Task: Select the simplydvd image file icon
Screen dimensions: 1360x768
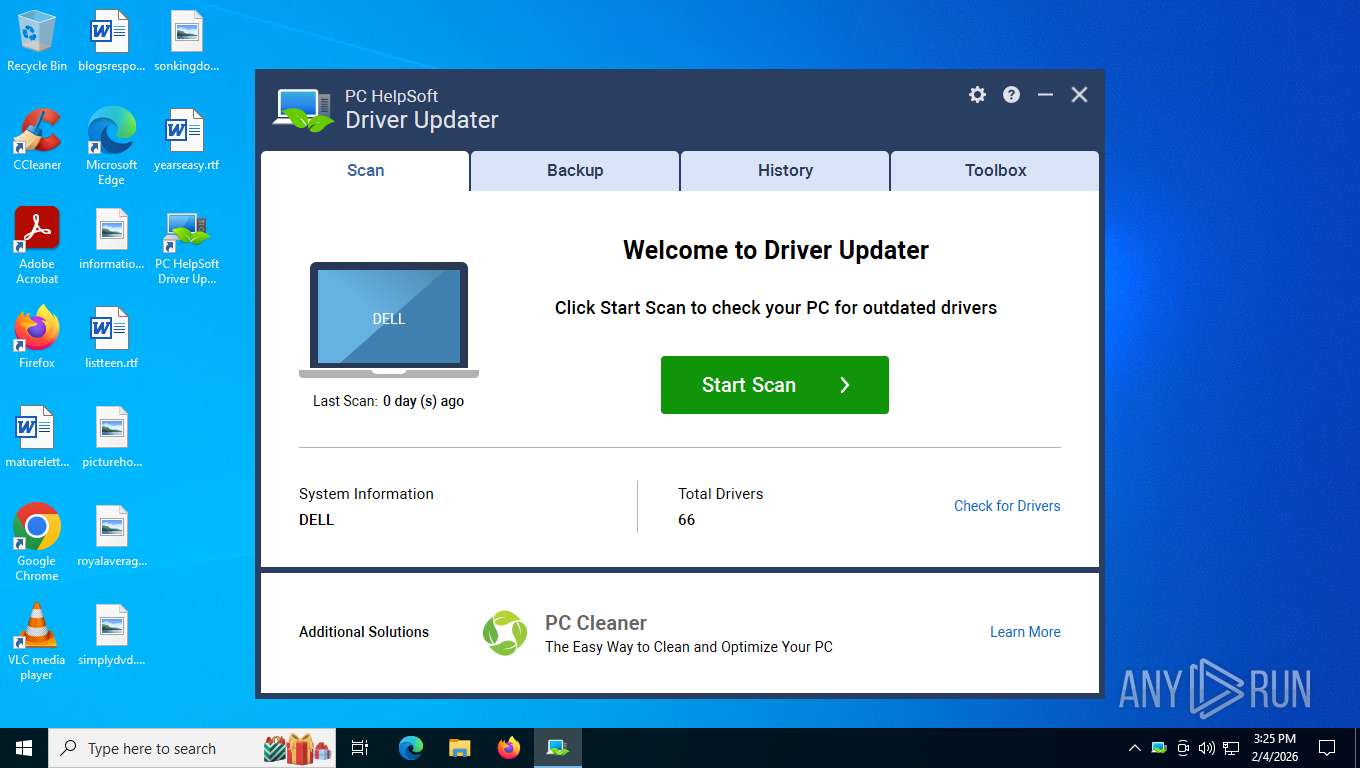Action: click(111, 635)
